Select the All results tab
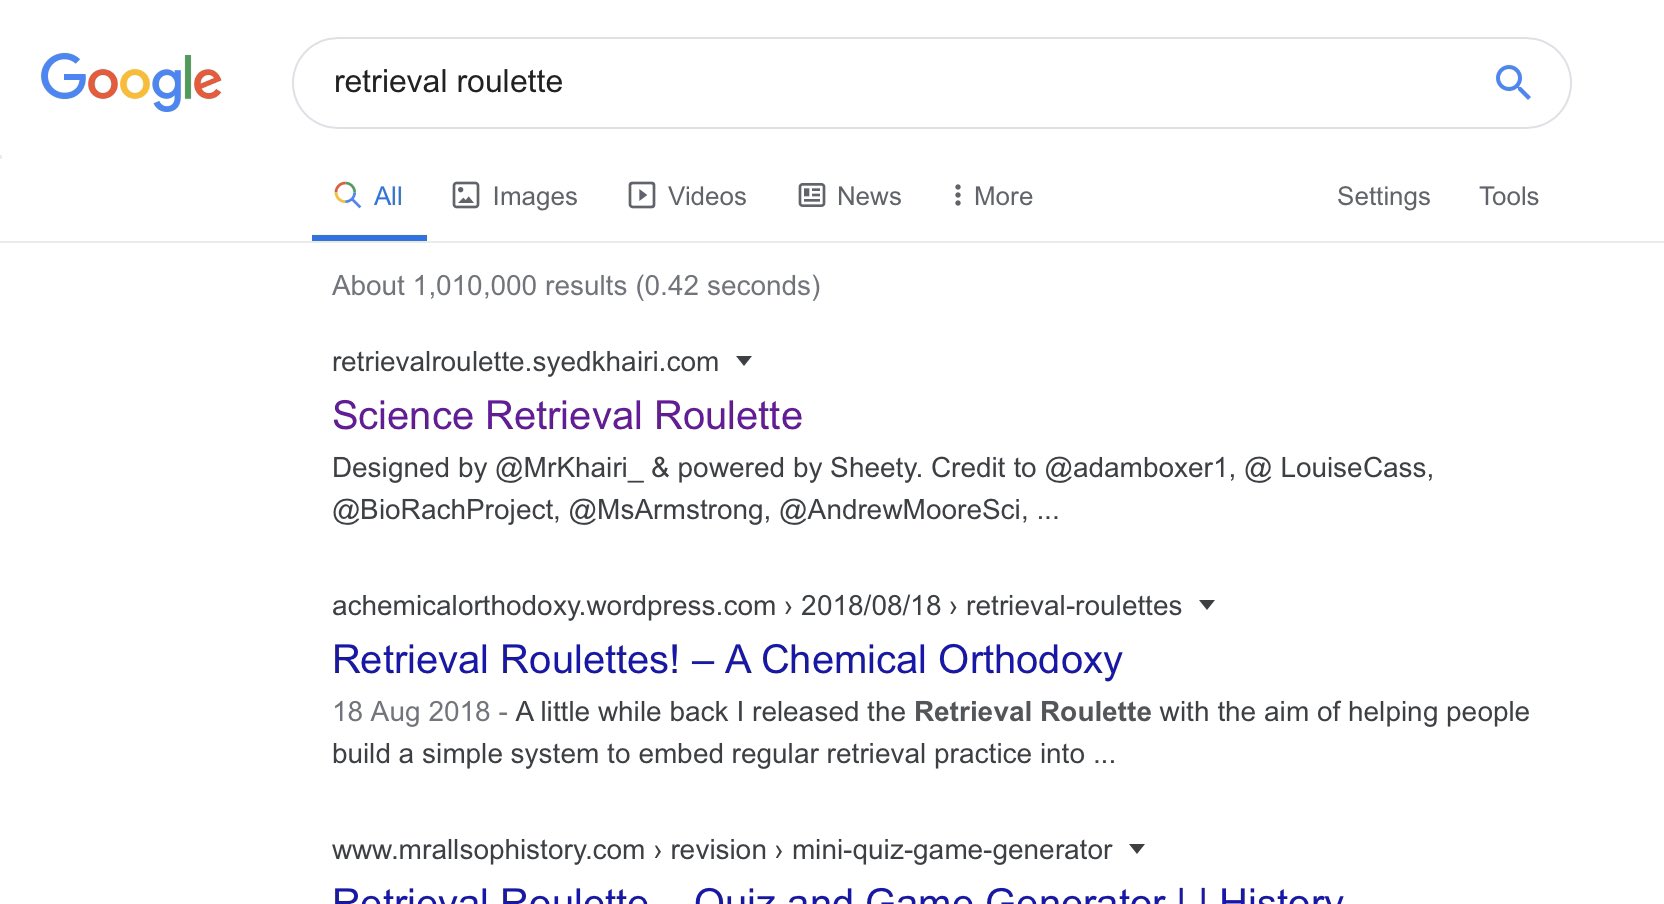 369,196
